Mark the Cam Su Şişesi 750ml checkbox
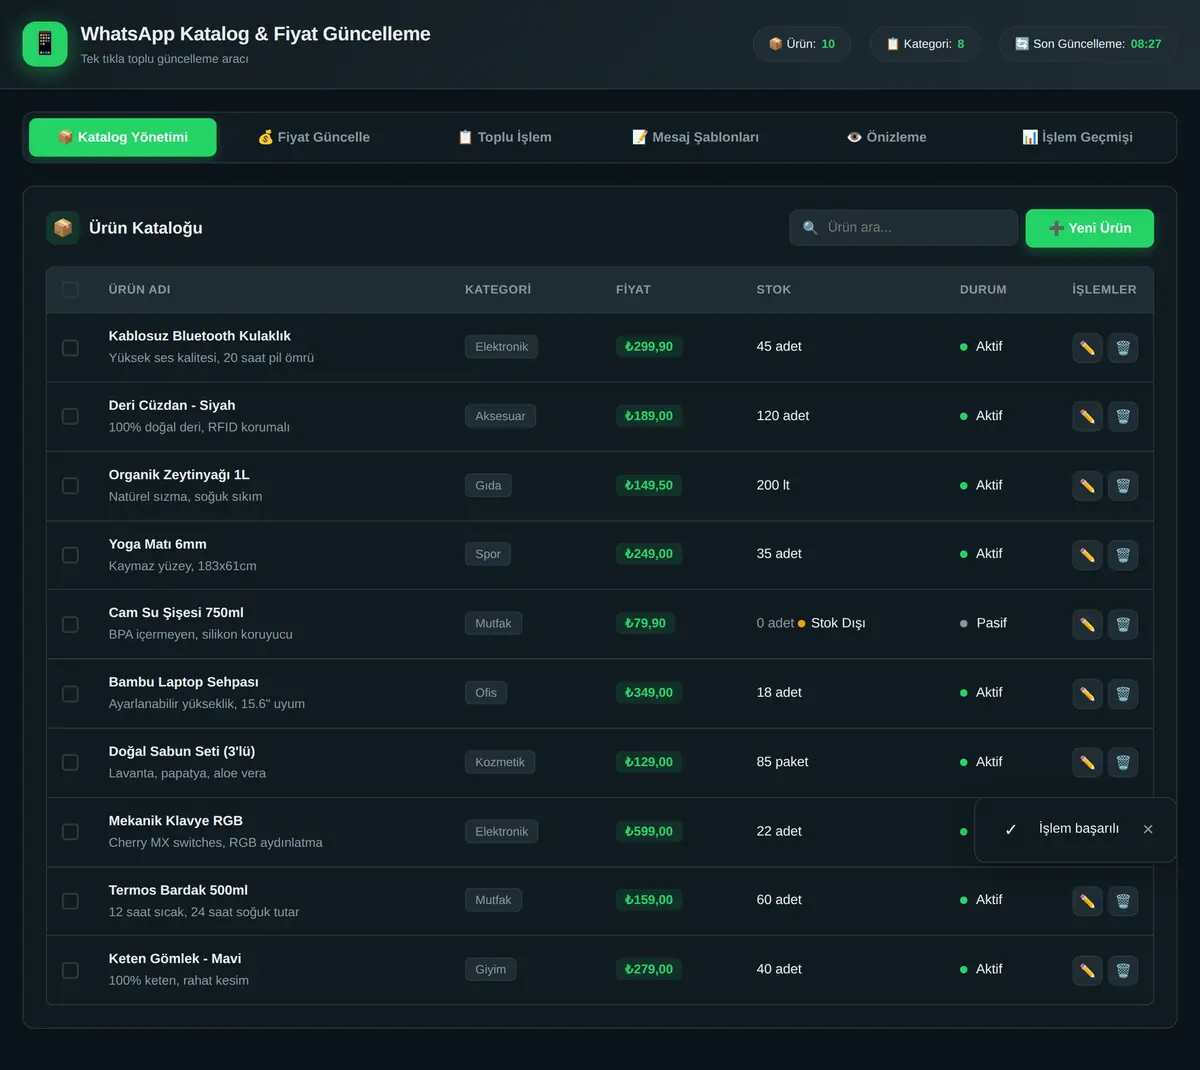The width and height of the screenshot is (1200, 1070). (70, 624)
